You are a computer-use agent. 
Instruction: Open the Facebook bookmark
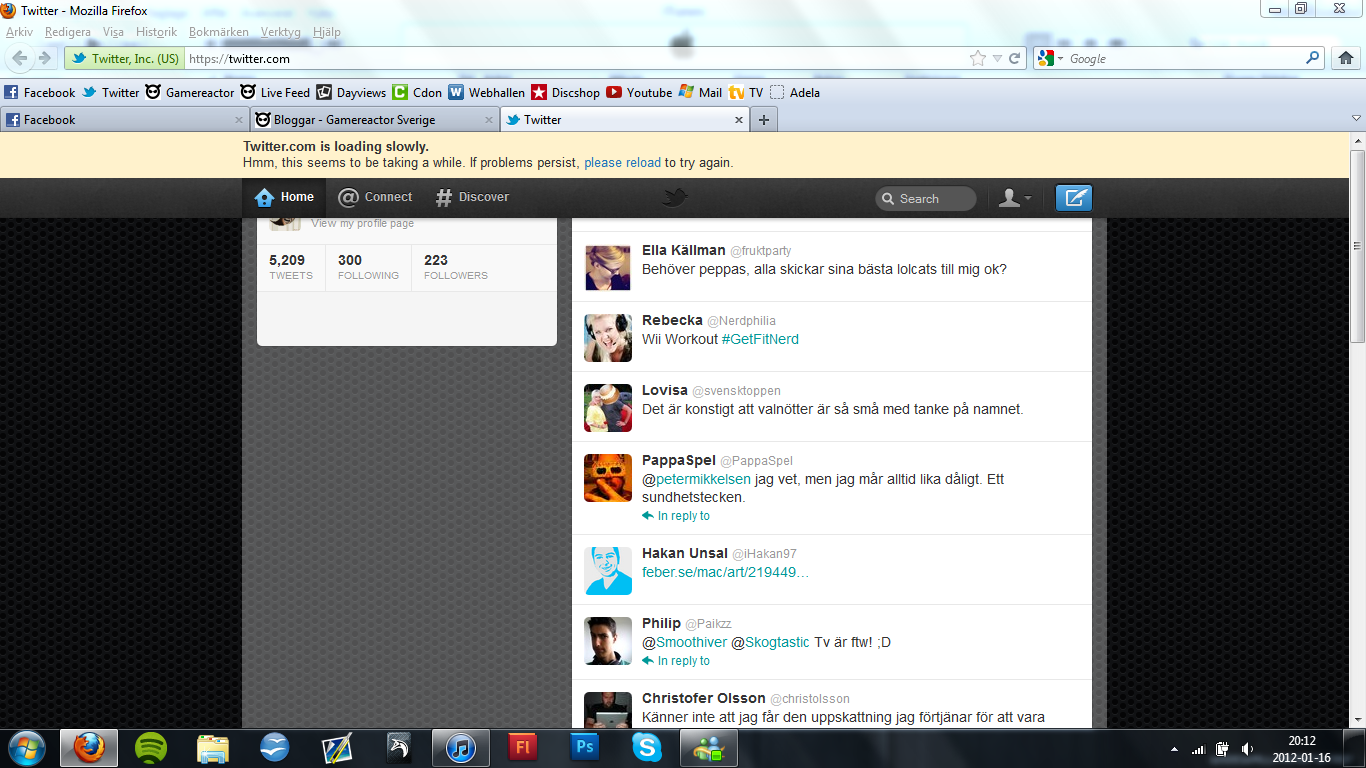click(x=40, y=92)
